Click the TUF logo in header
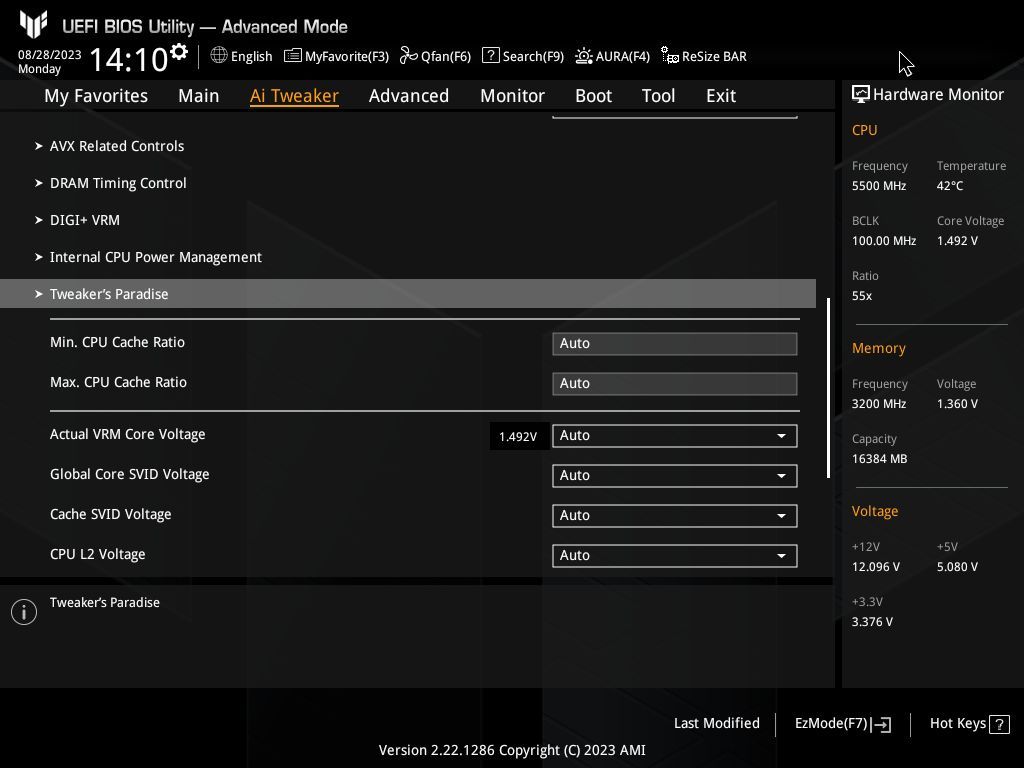This screenshot has width=1024, height=768. (33, 25)
